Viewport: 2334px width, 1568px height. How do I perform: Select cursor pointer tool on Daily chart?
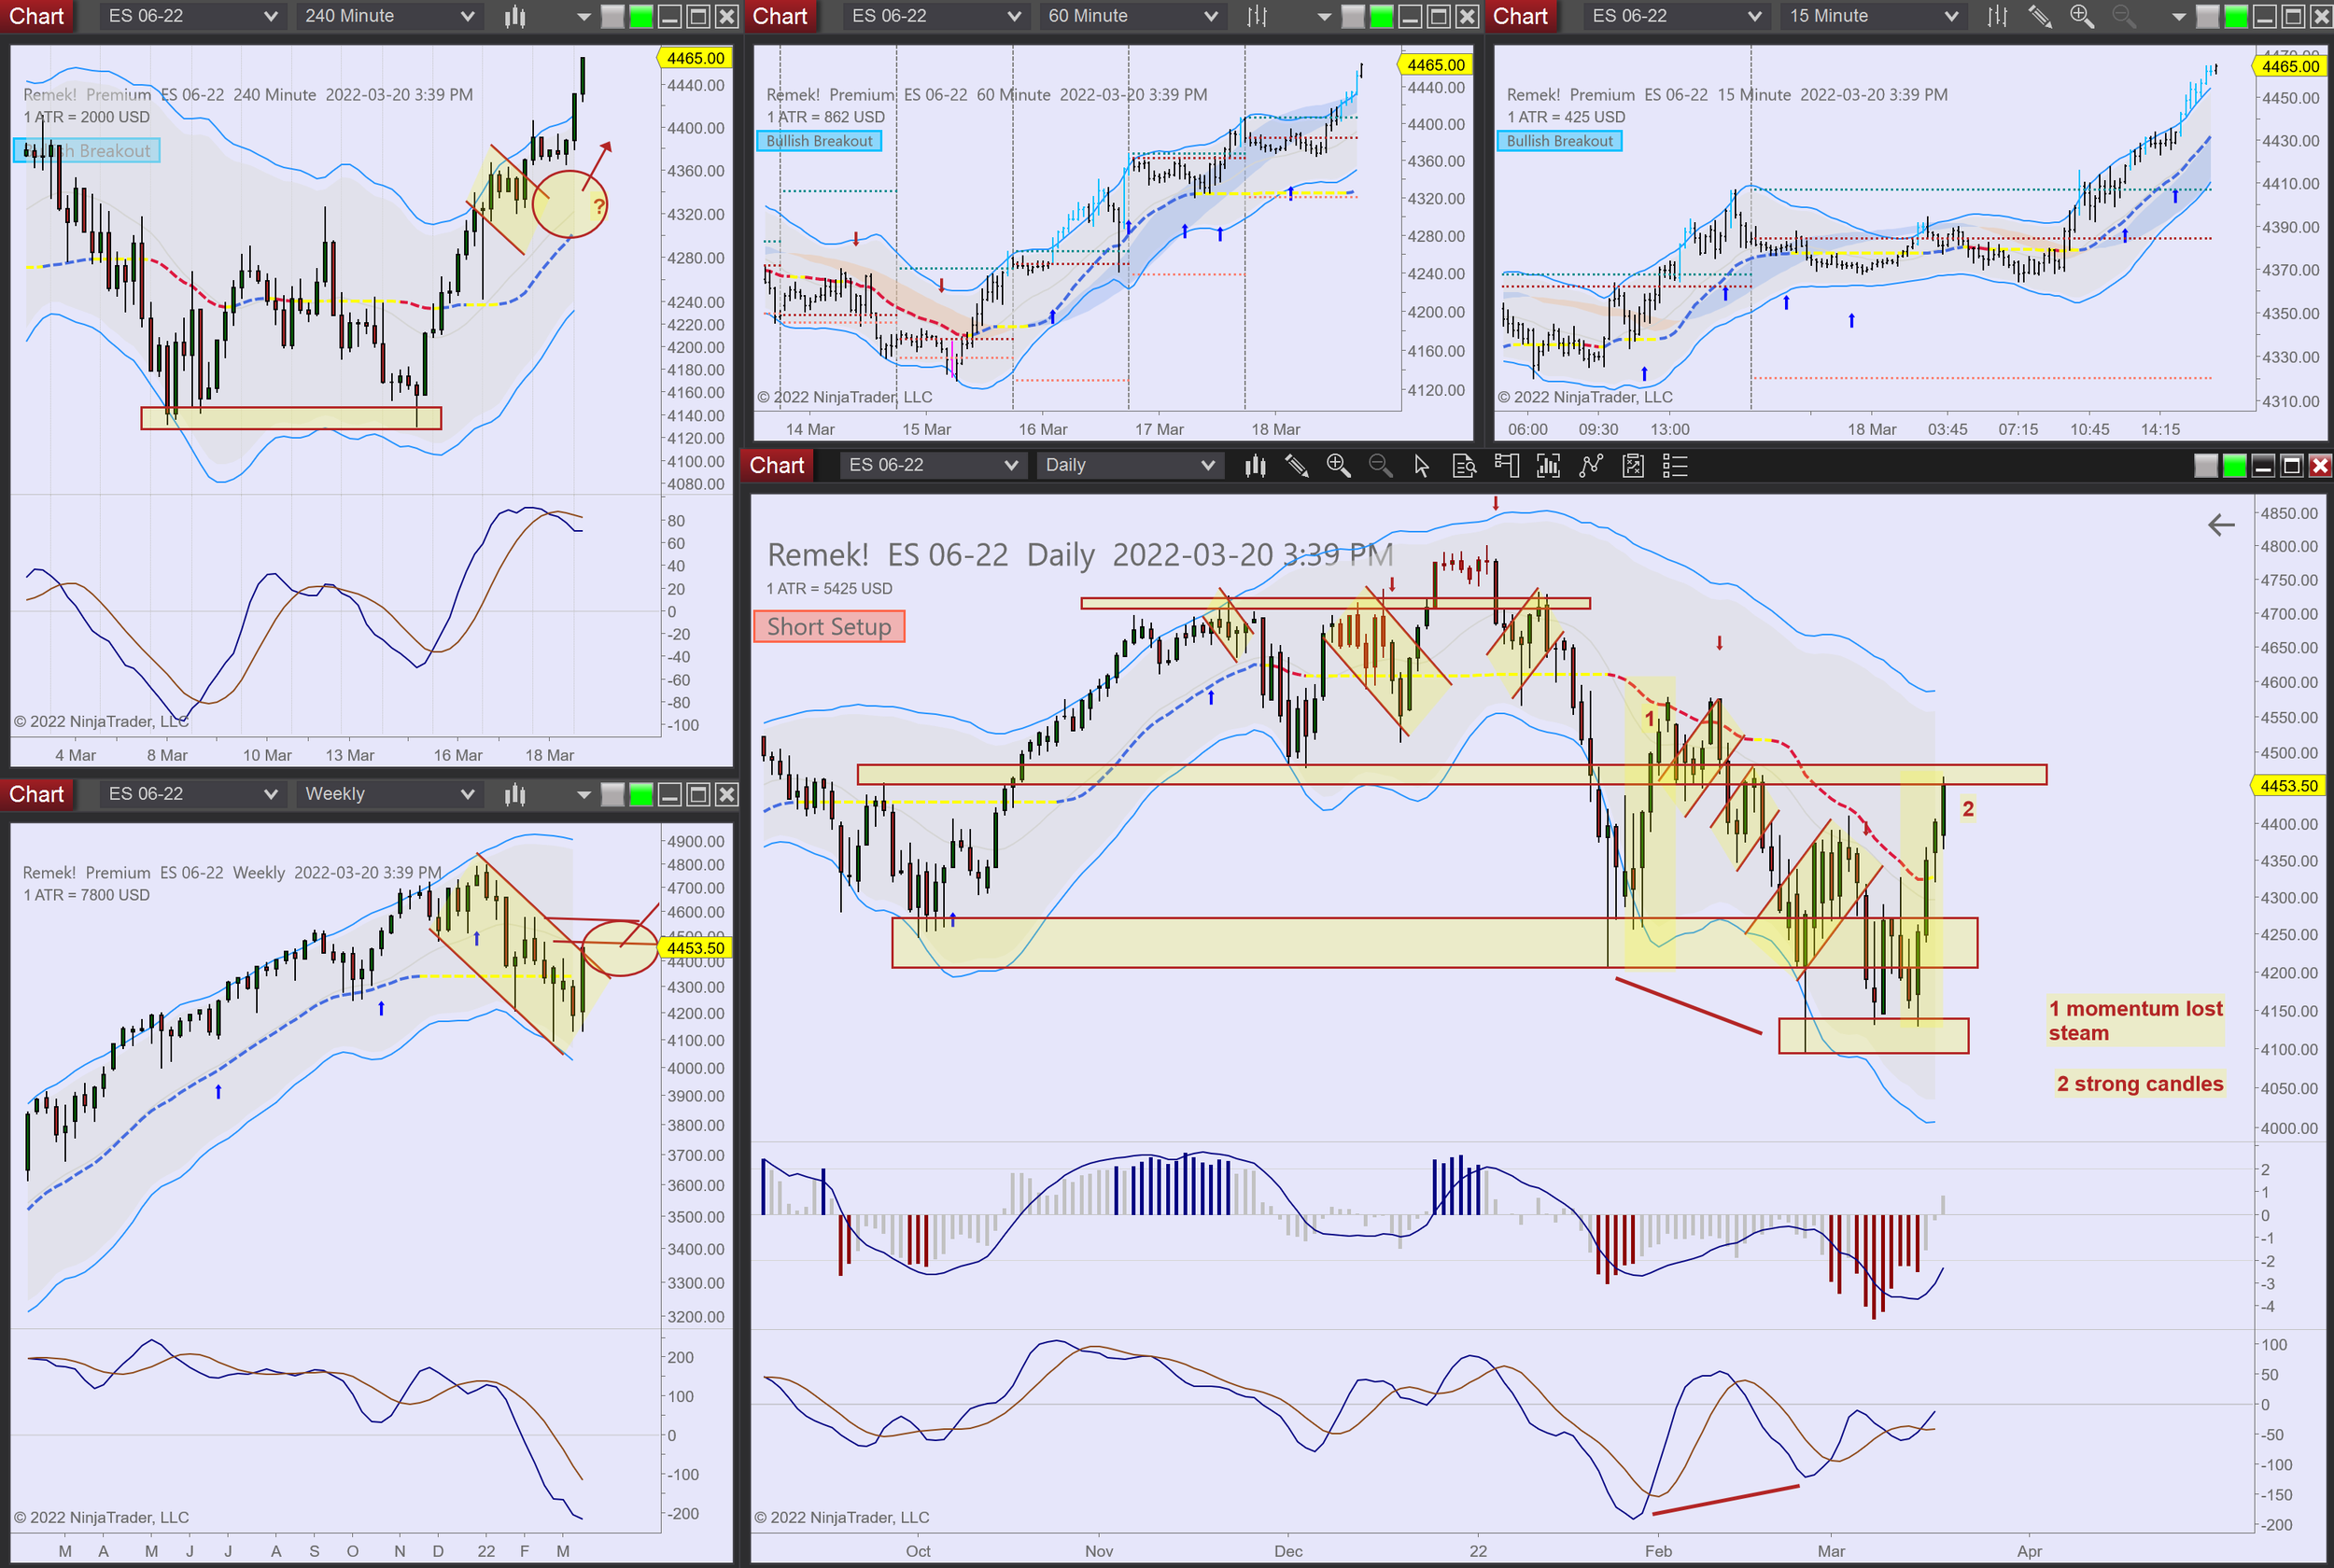(x=1421, y=466)
